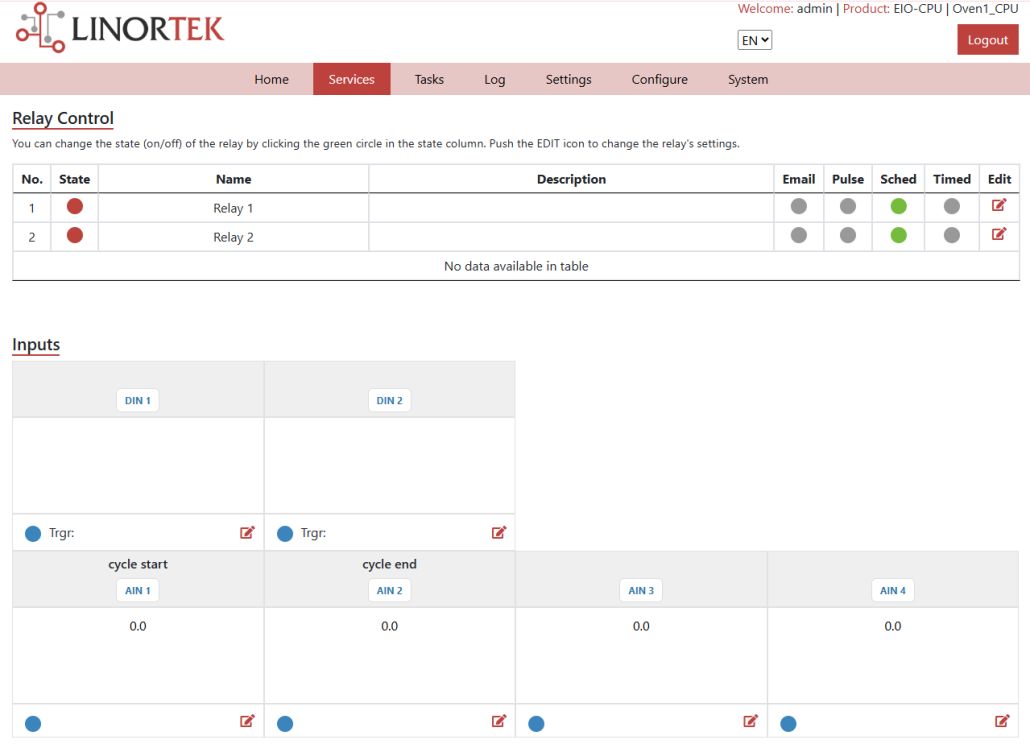Click the Pulse column header
This screenshot has height=744, width=1030.
point(848,179)
